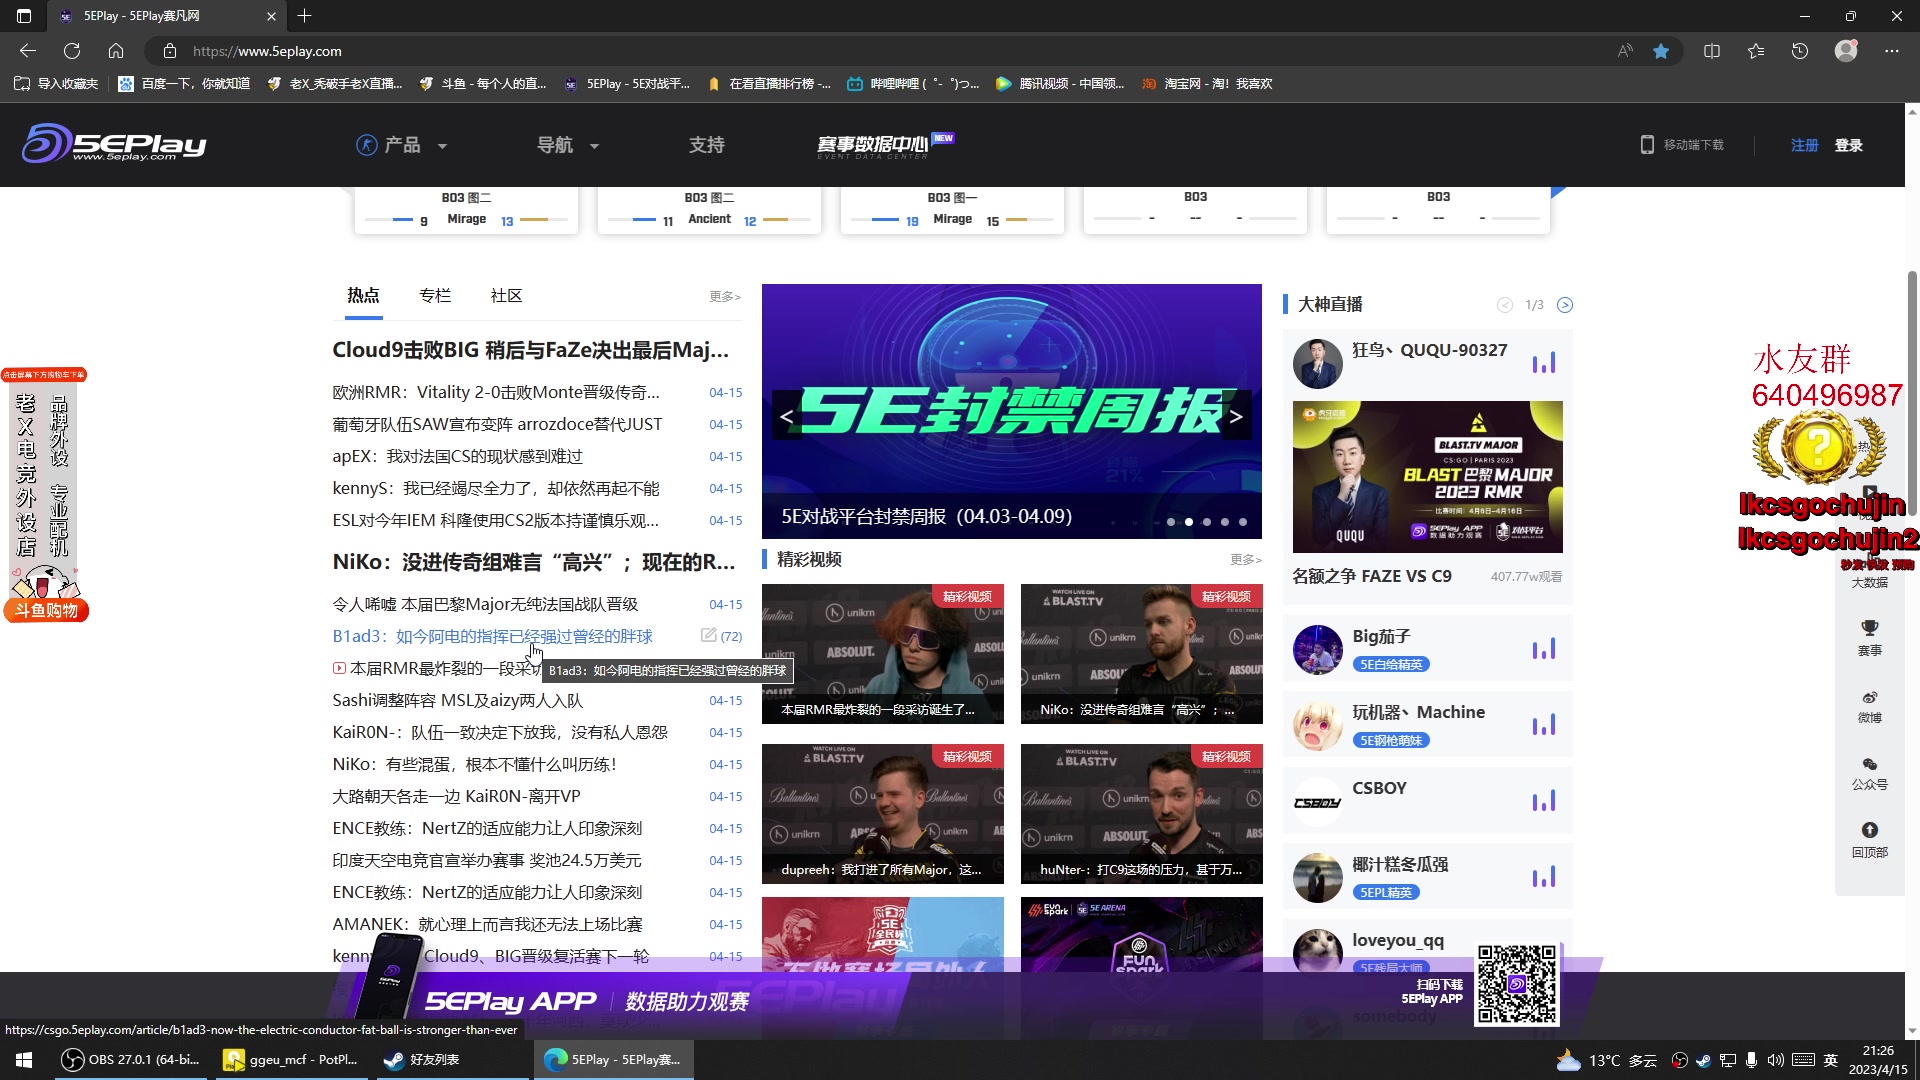
Task: Switch to 专栏 tab
Action: tap(435, 295)
